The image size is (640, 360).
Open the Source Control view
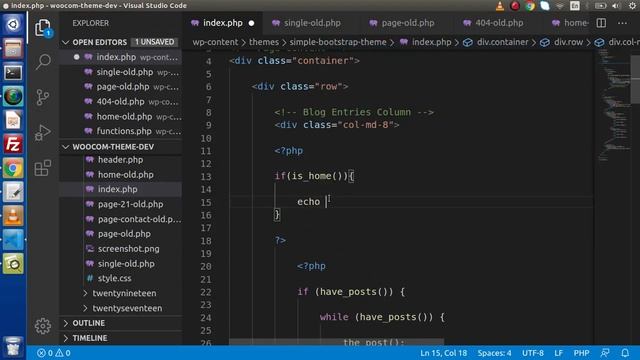(42, 97)
